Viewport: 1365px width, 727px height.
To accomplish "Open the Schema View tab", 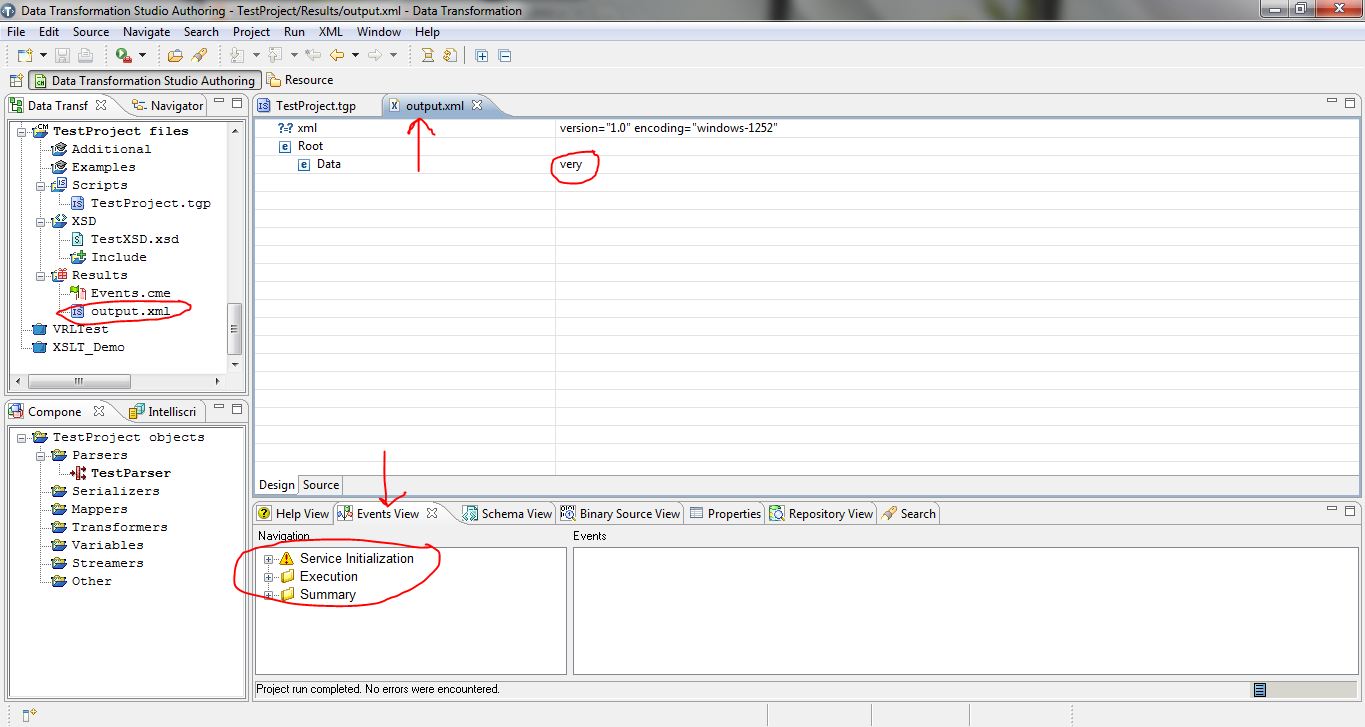I will coord(507,514).
